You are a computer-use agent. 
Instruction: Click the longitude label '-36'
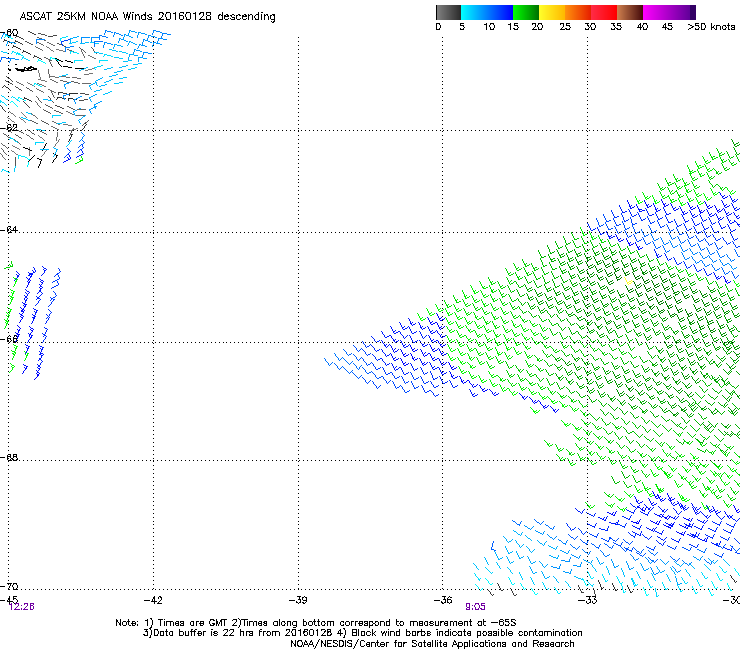[443, 600]
